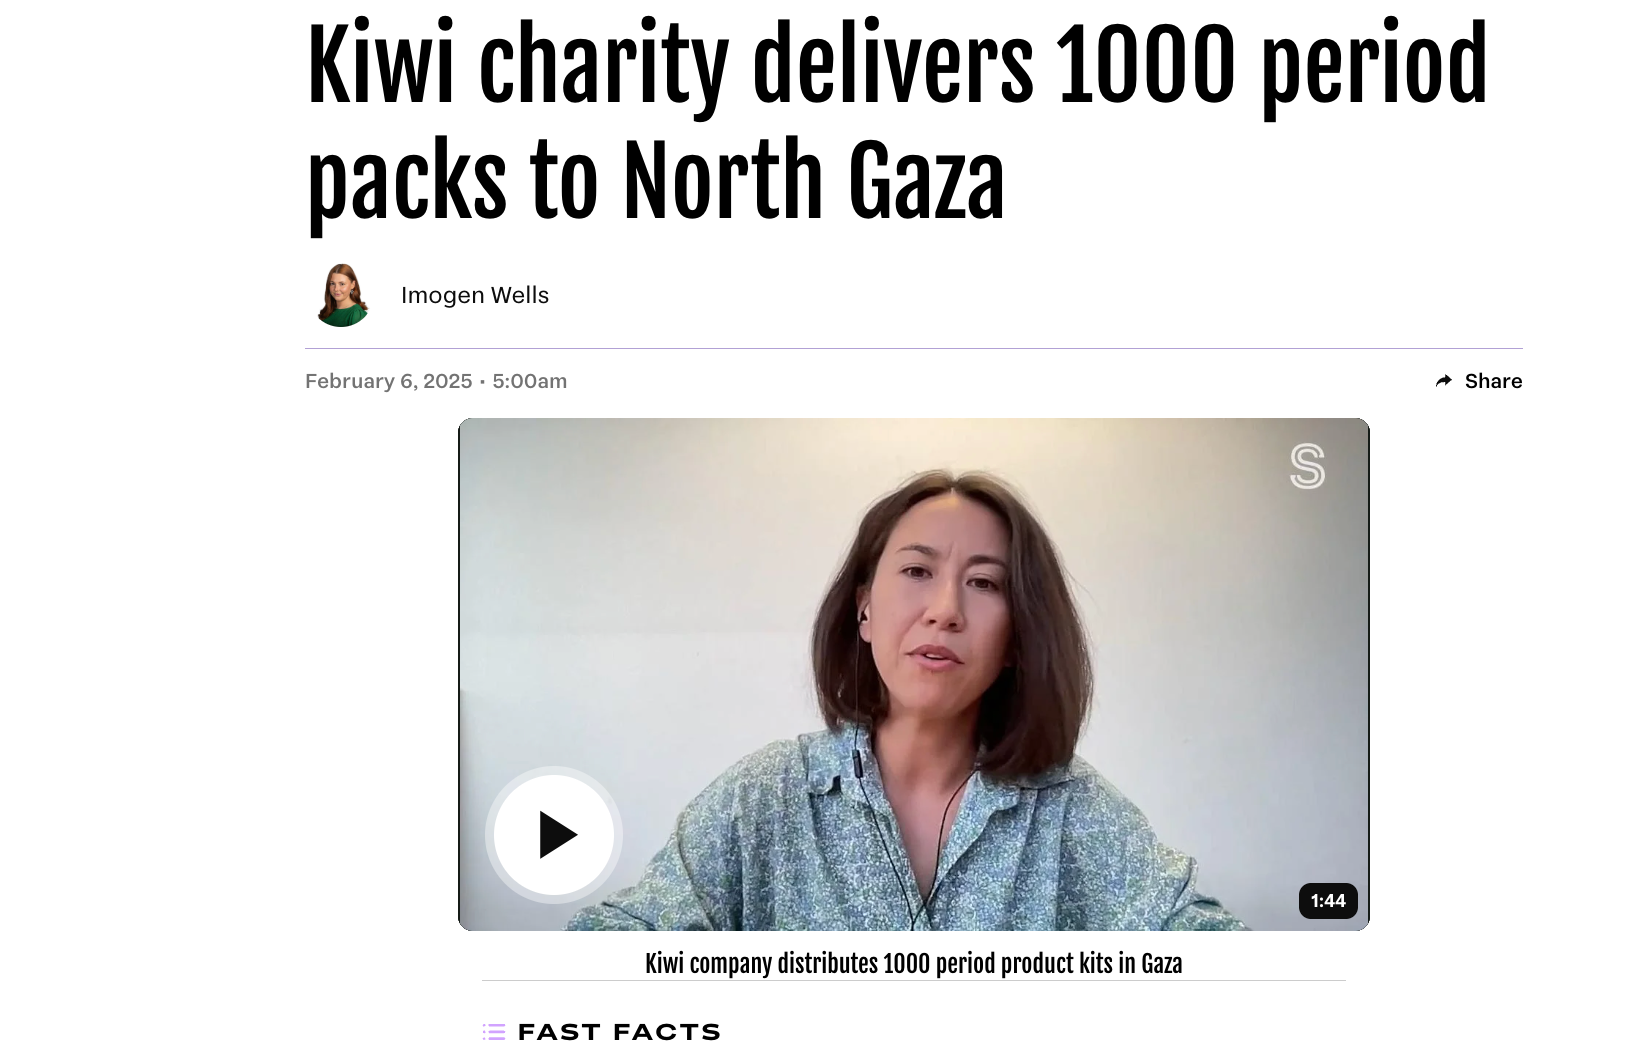Click the number 1000 in the main headline
The image size is (1630, 1046).
pyautogui.click(x=1147, y=65)
